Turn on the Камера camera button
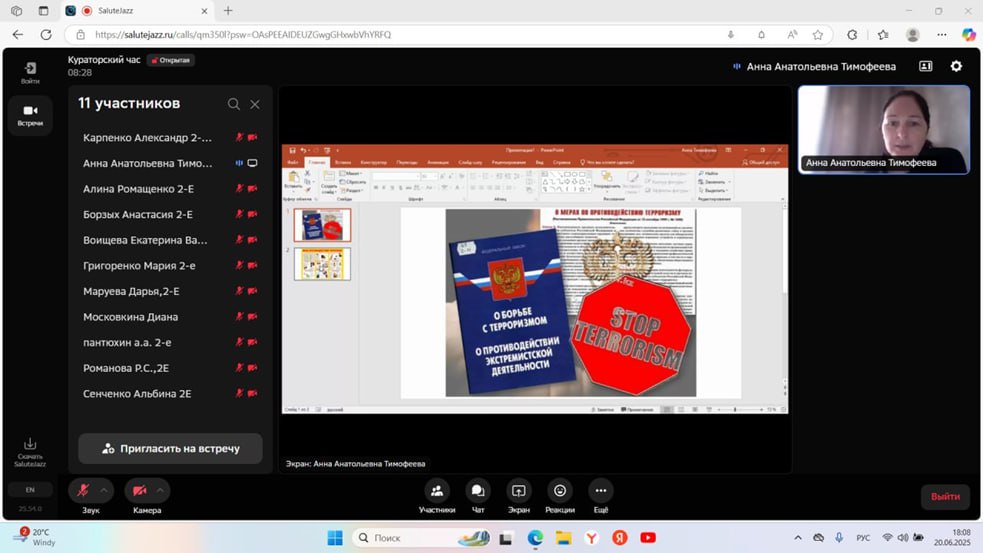 pos(139,491)
